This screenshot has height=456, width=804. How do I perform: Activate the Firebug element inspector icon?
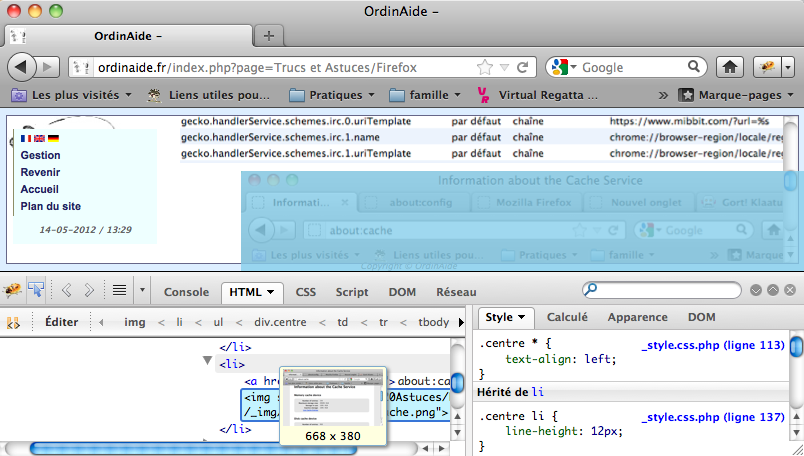click(x=36, y=291)
